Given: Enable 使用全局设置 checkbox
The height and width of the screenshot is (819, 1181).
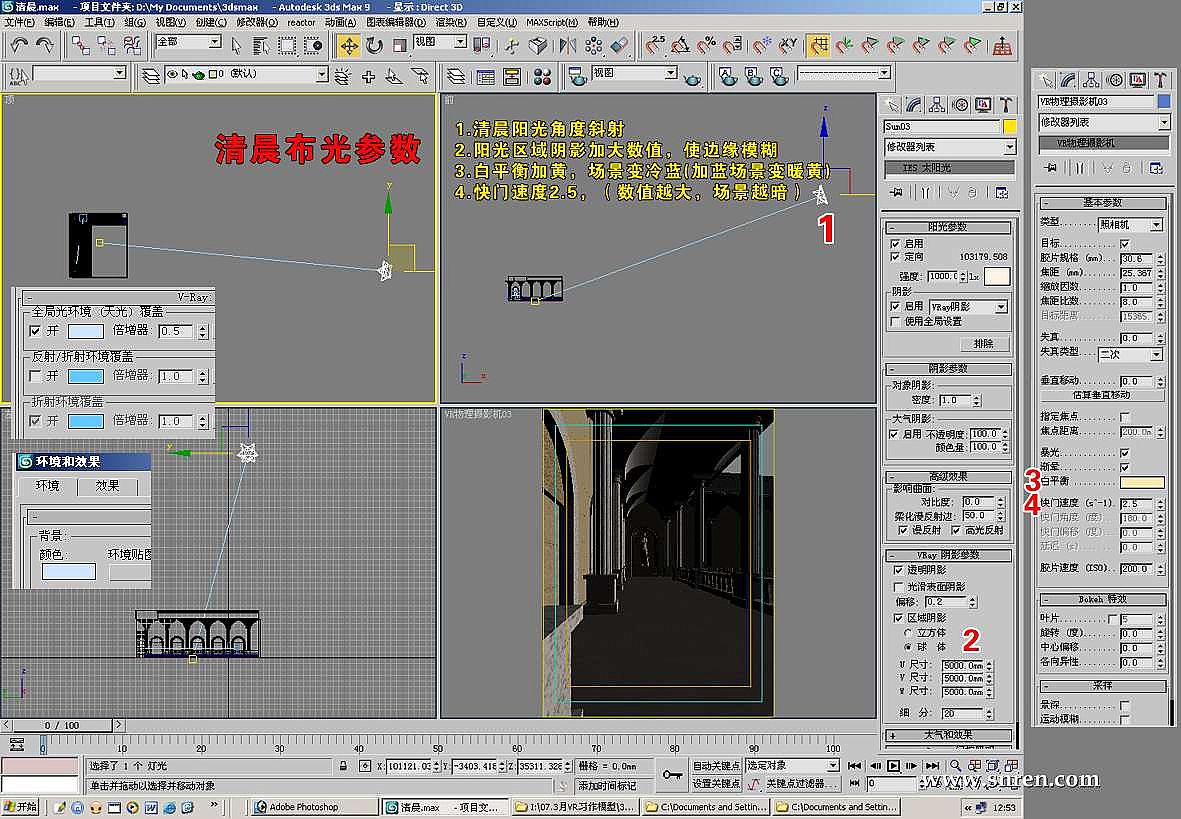Looking at the screenshot, I should pyautogui.click(x=895, y=322).
